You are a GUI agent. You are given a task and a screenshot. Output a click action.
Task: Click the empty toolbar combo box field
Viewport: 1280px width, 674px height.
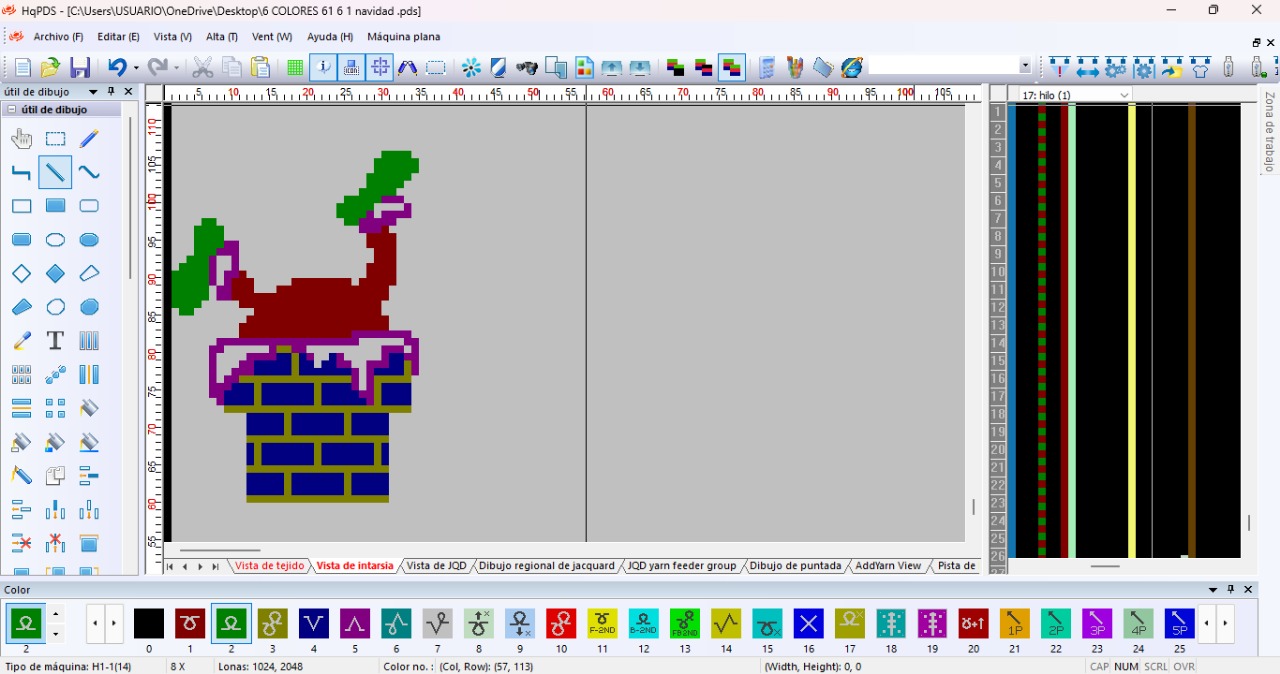[x=943, y=66]
